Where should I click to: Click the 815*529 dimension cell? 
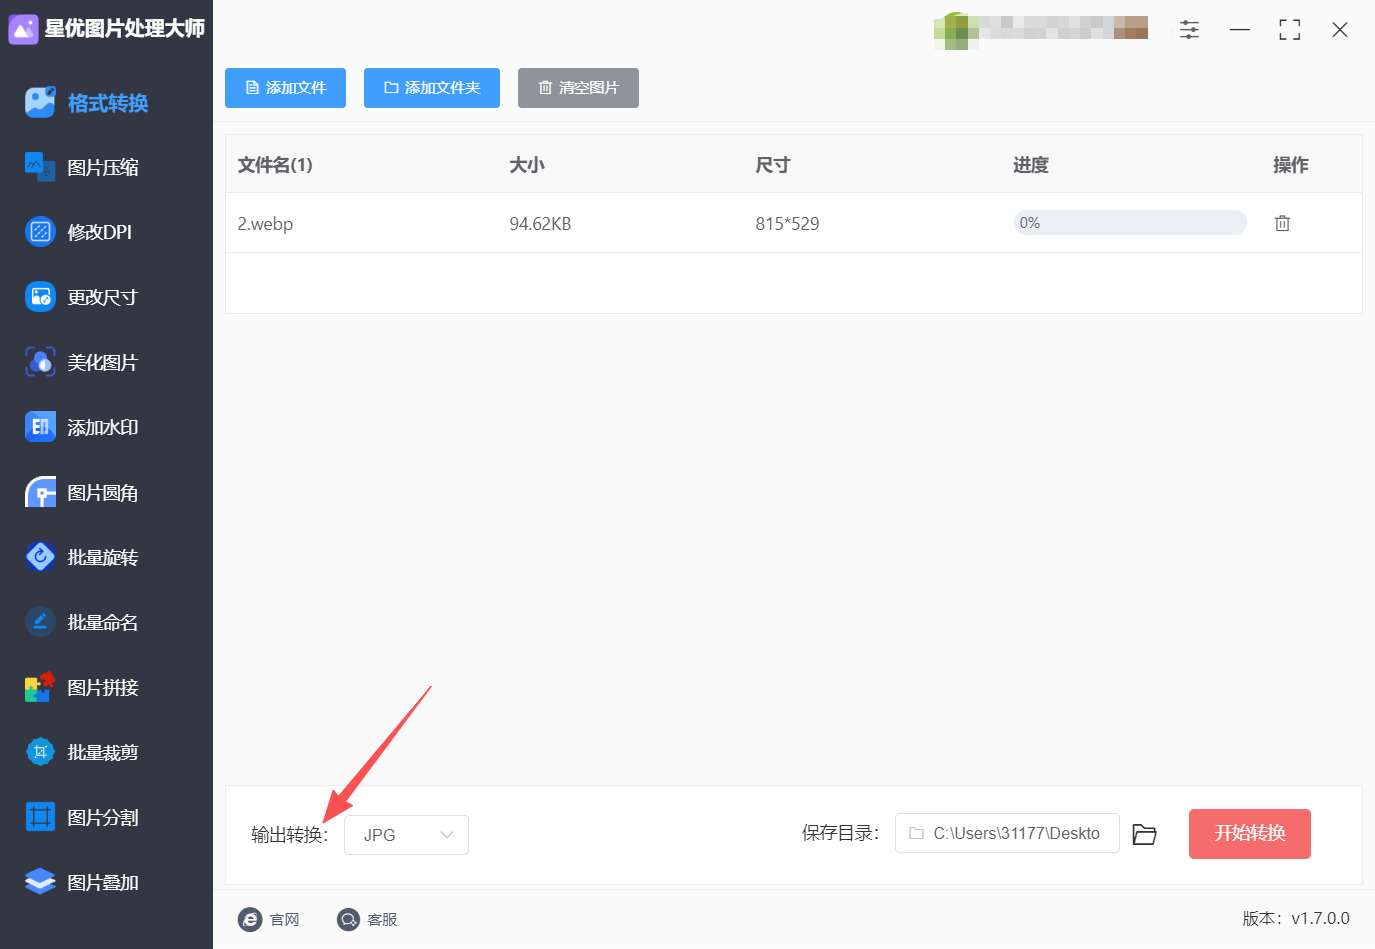(x=787, y=224)
